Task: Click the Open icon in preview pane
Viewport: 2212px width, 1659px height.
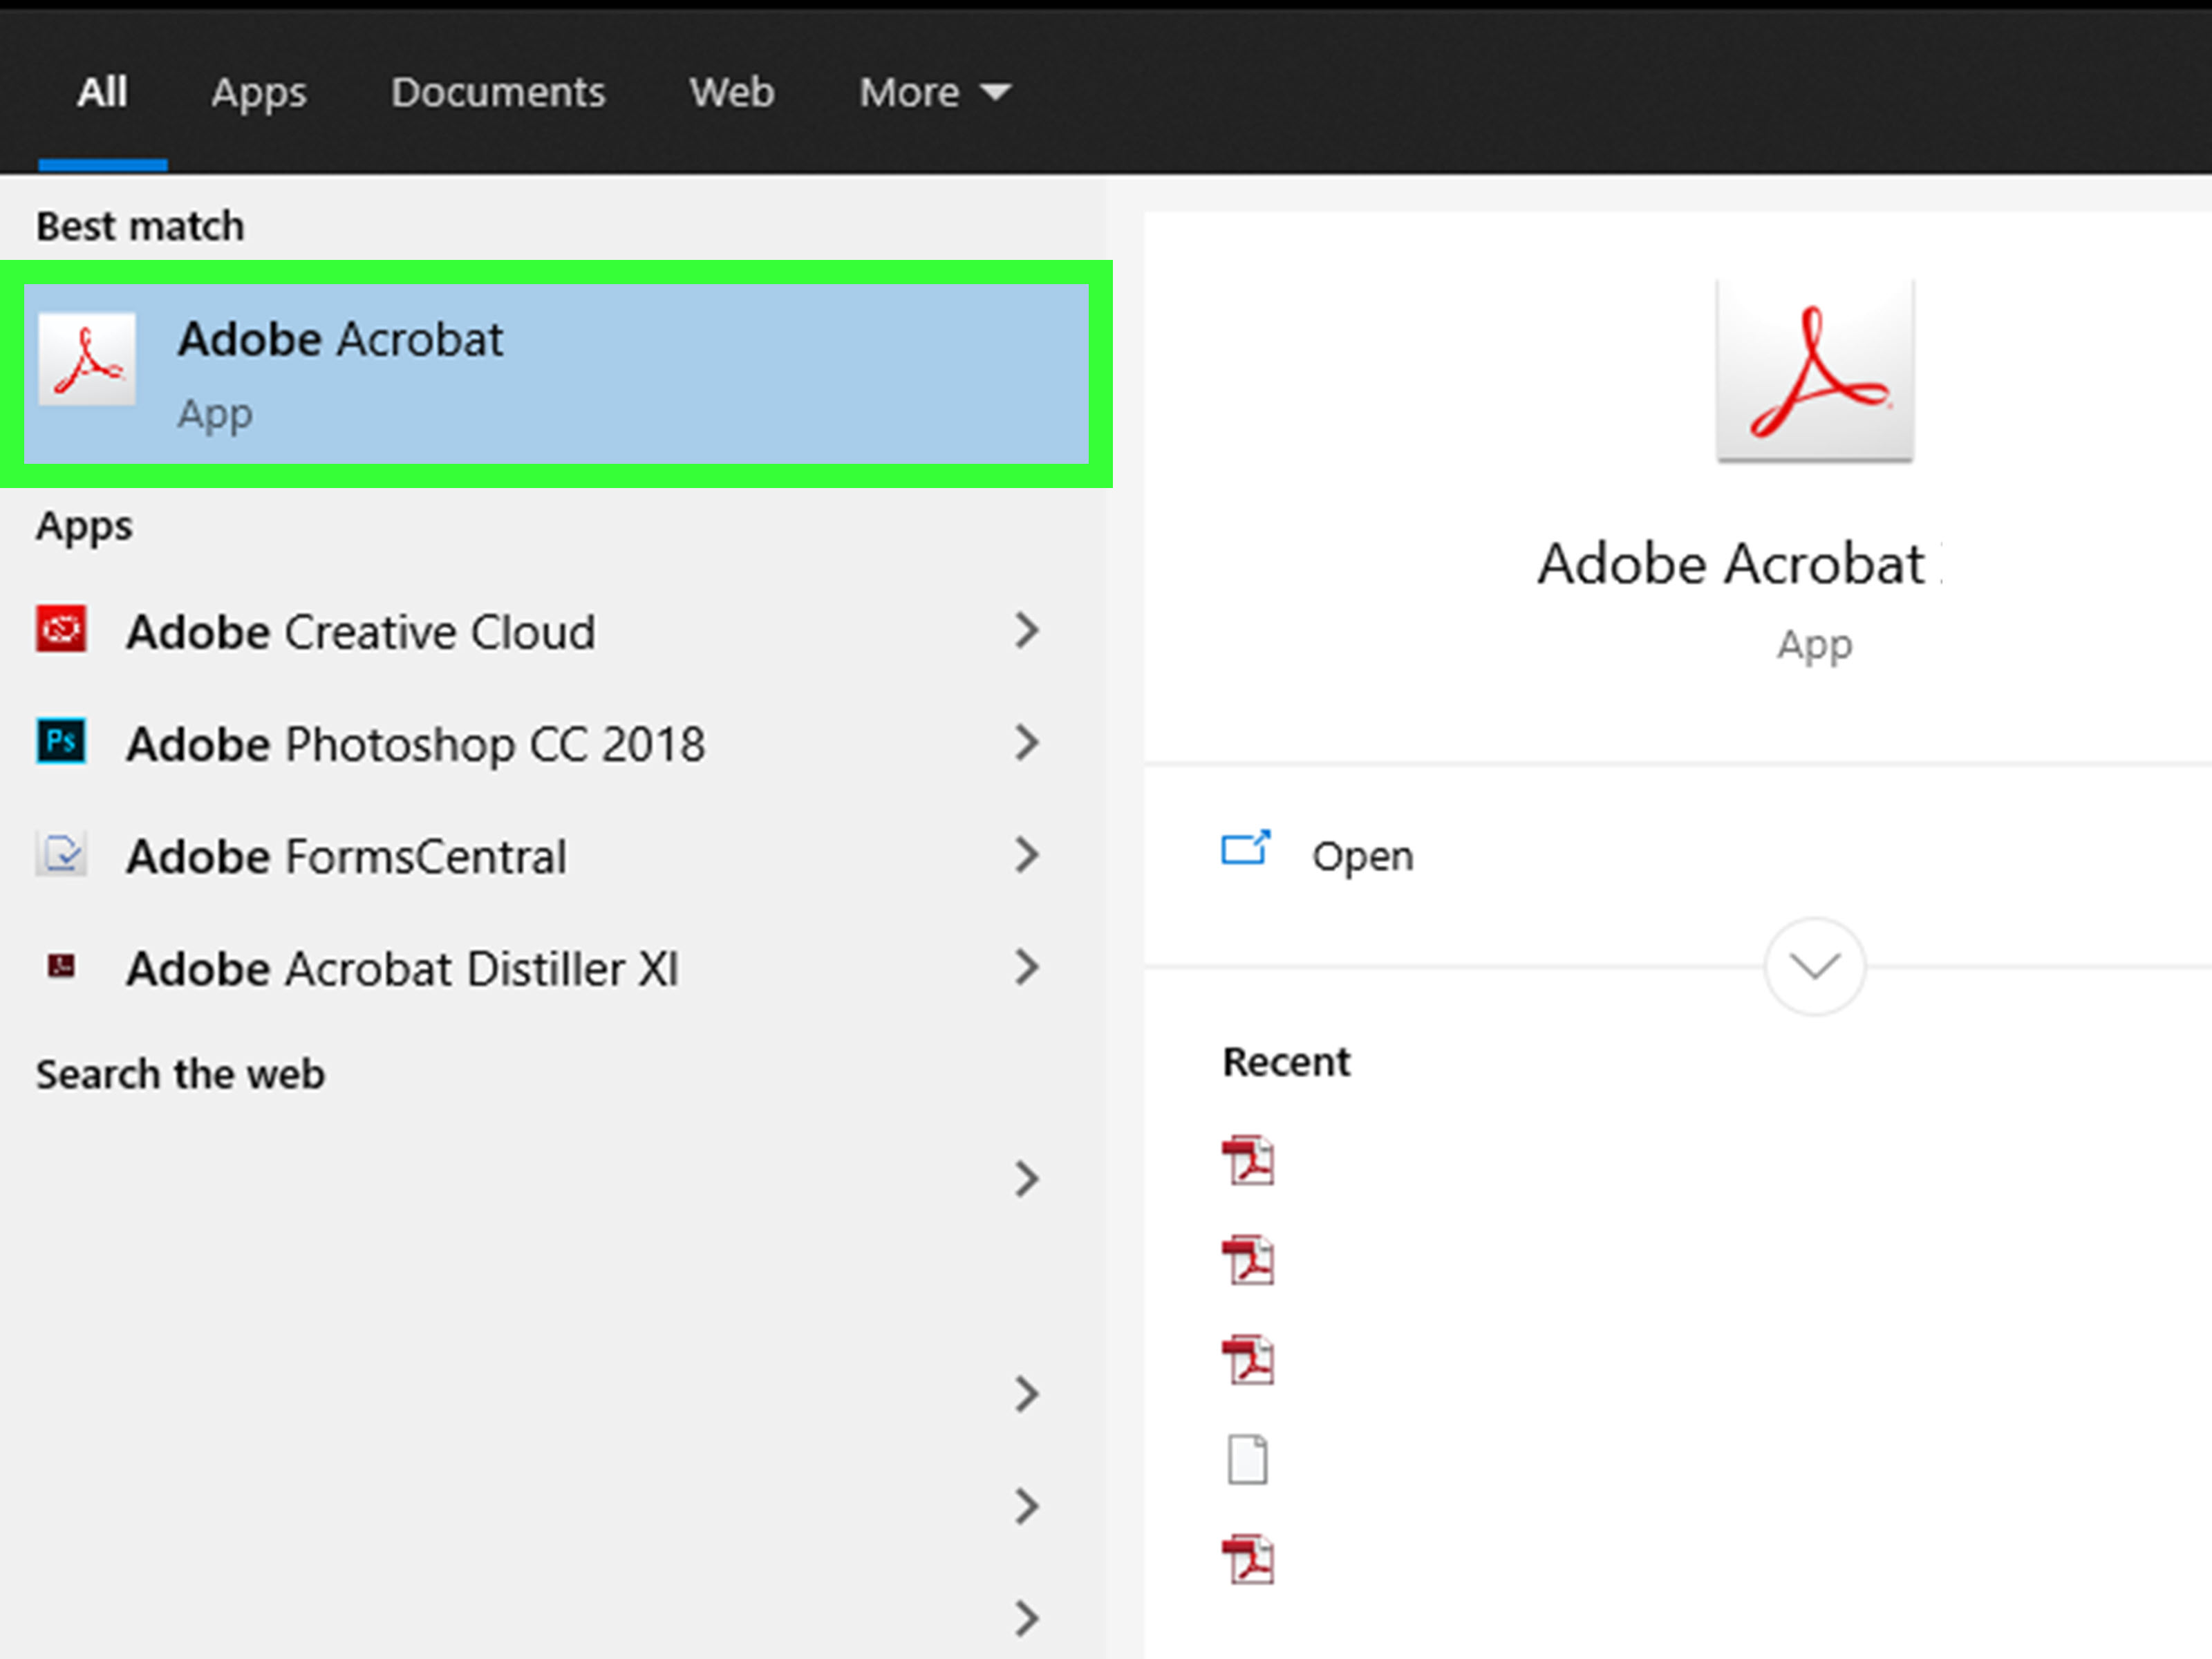Action: (x=1246, y=849)
